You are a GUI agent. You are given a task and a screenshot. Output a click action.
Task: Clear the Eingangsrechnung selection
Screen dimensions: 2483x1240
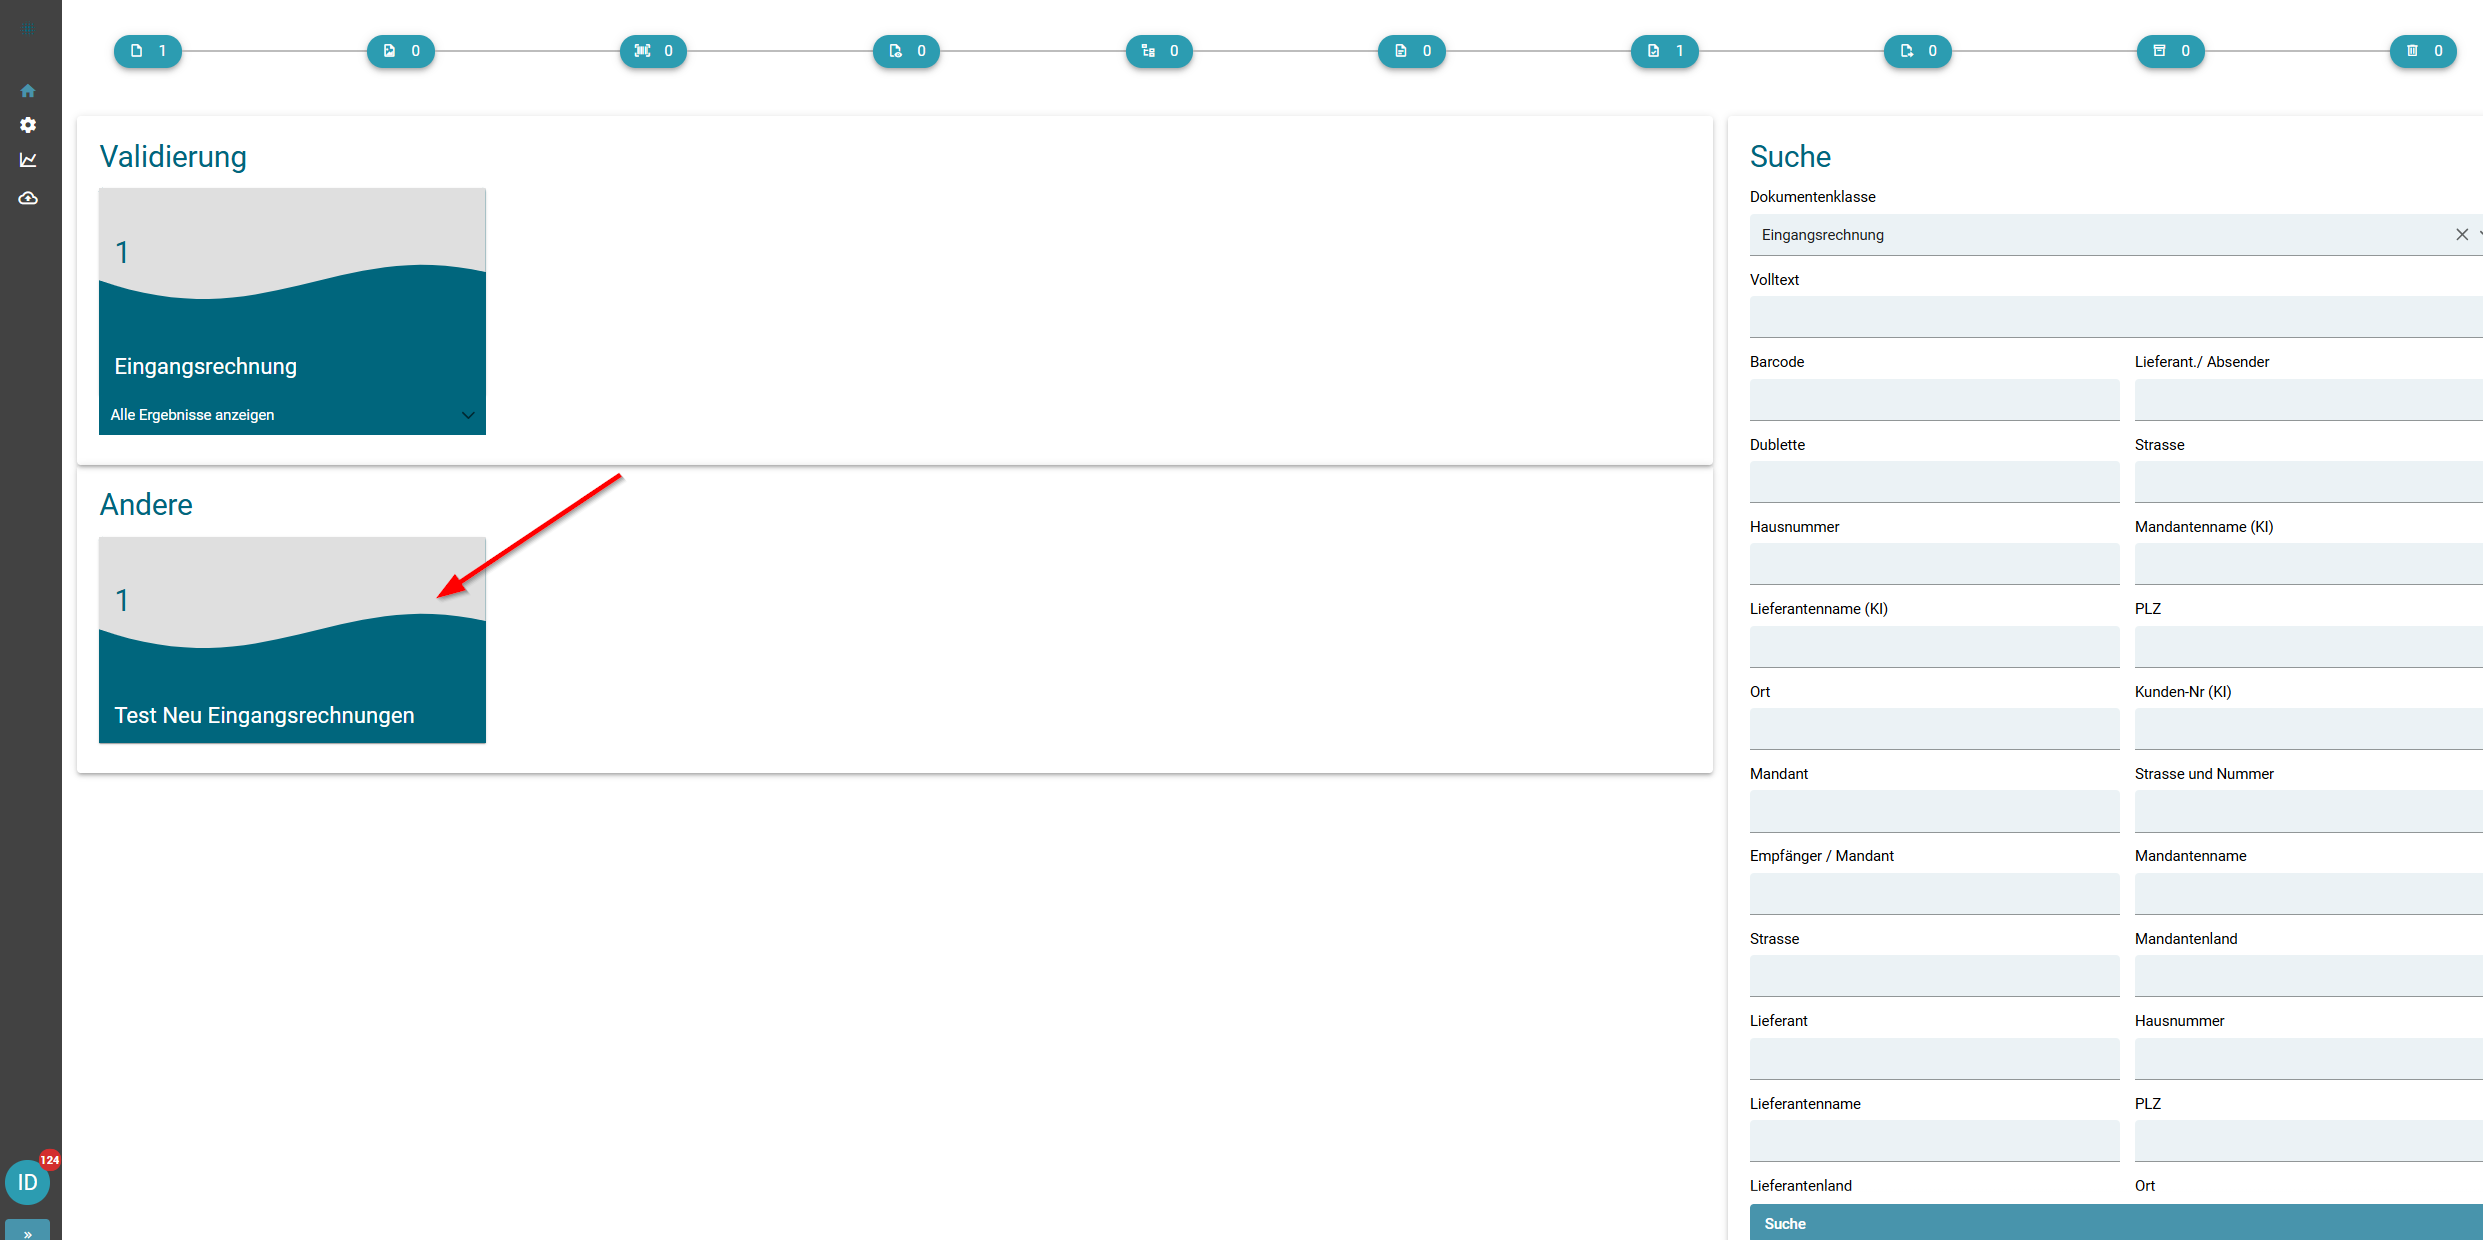[2462, 235]
